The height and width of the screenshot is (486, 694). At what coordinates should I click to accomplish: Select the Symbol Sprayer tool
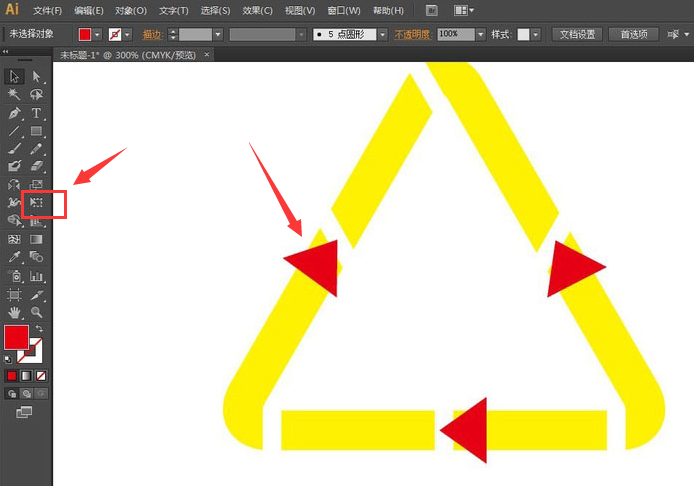tap(15, 277)
